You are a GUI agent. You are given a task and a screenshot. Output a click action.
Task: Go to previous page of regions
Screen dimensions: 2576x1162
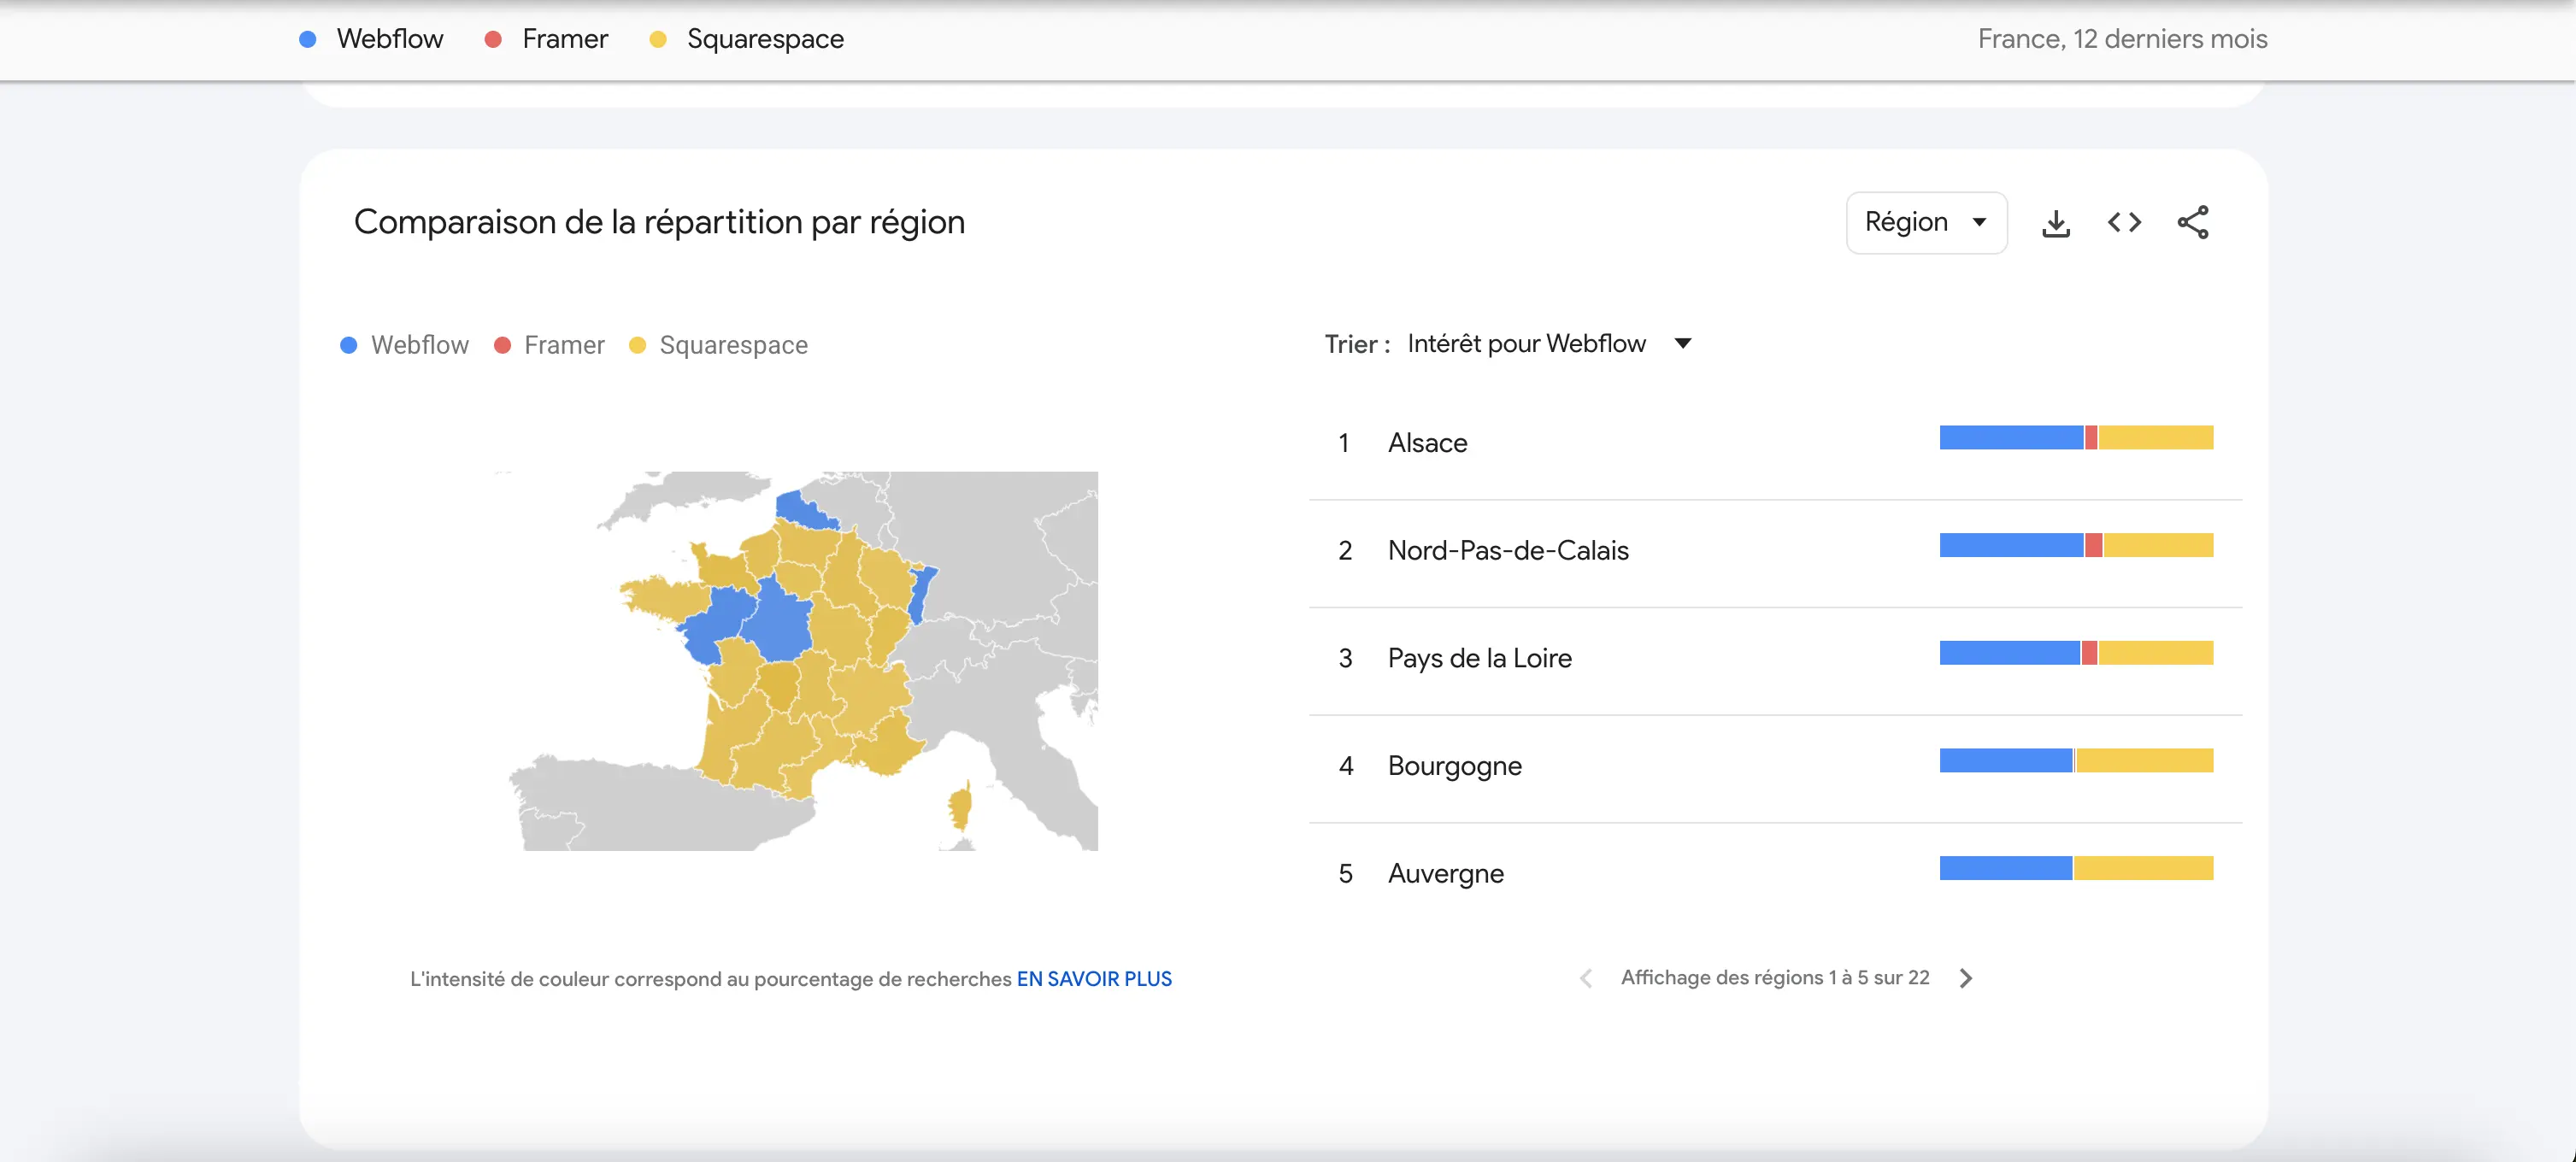click(x=1585, y=978)
